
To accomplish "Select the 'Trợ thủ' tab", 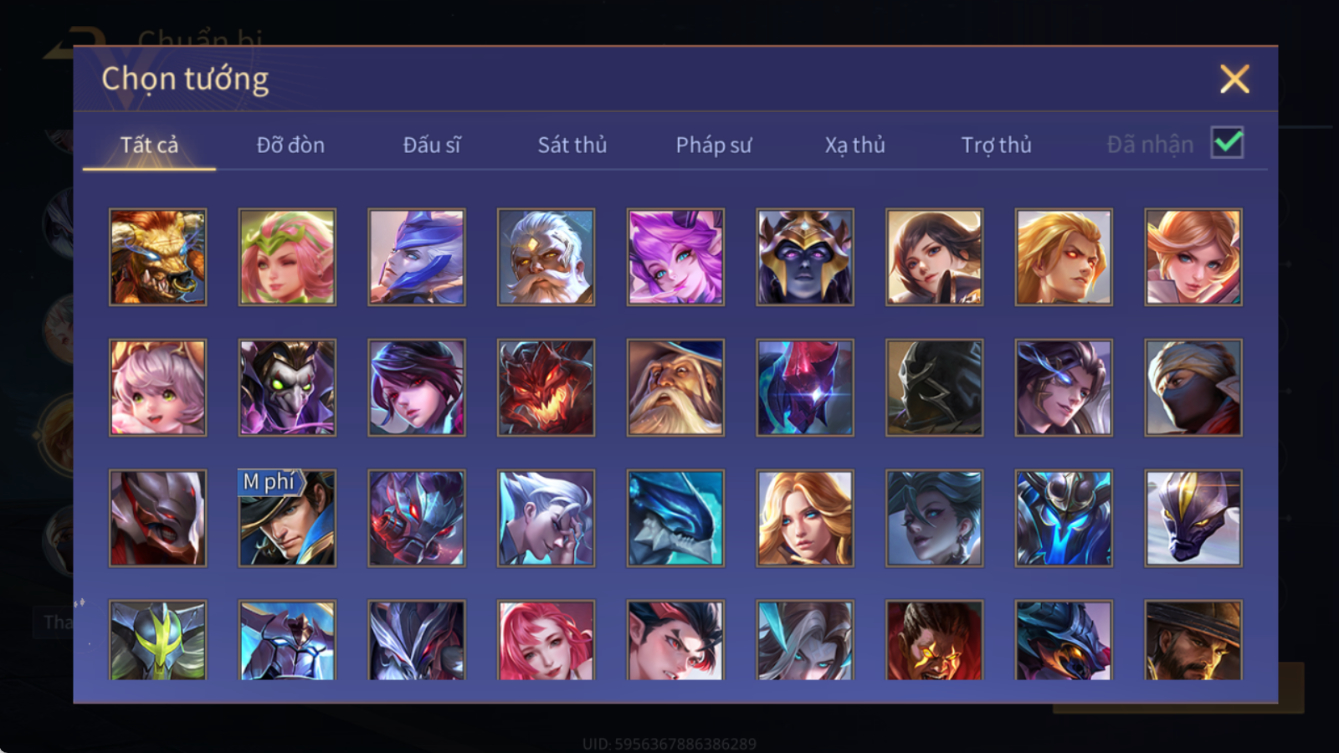I will (x=996, y=145).
